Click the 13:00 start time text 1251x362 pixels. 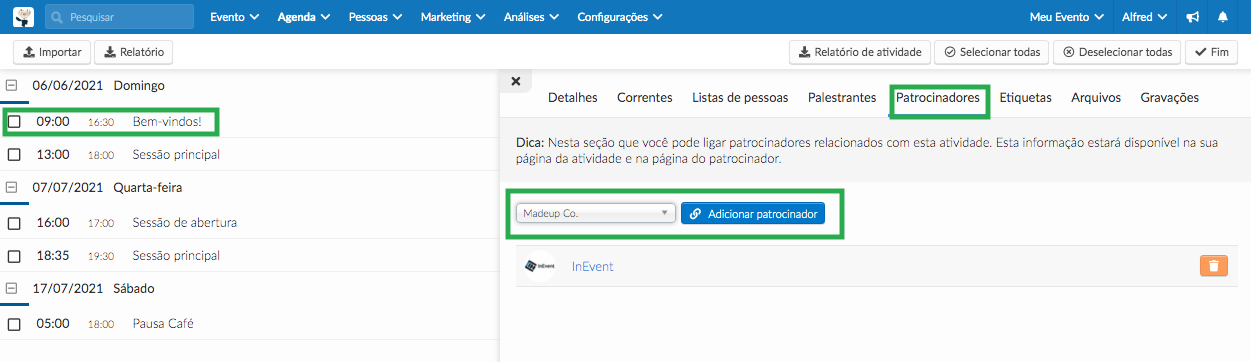(53, 155)
